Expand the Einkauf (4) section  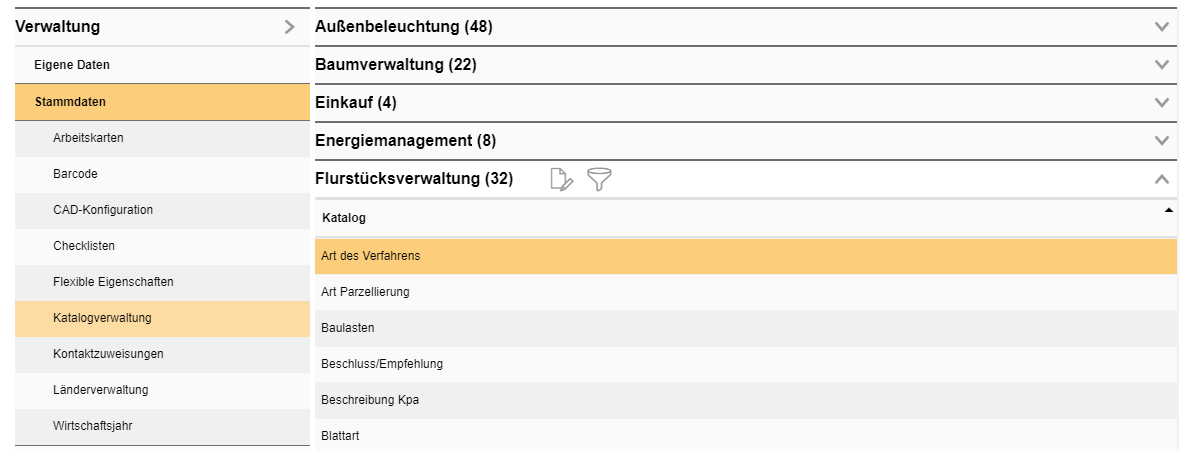click(1161, 103)
